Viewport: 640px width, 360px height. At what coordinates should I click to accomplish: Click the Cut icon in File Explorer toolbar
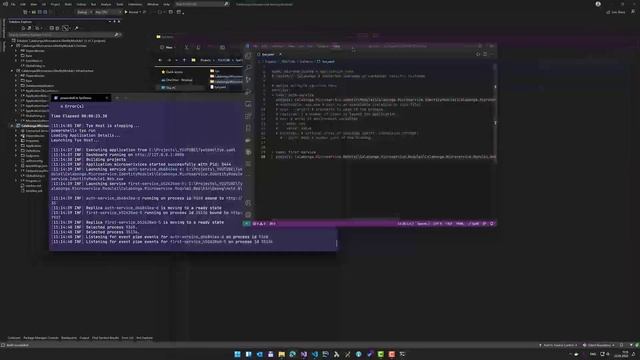click(187, 47)
